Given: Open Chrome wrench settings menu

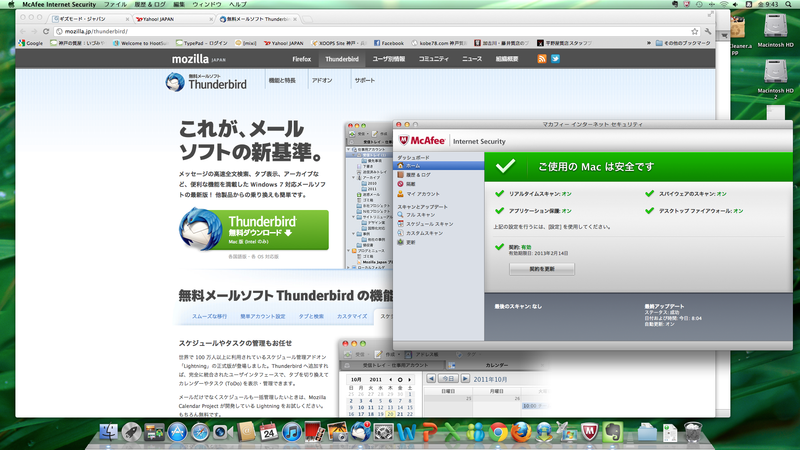Looking at the screenshot, I should (708, 31).
